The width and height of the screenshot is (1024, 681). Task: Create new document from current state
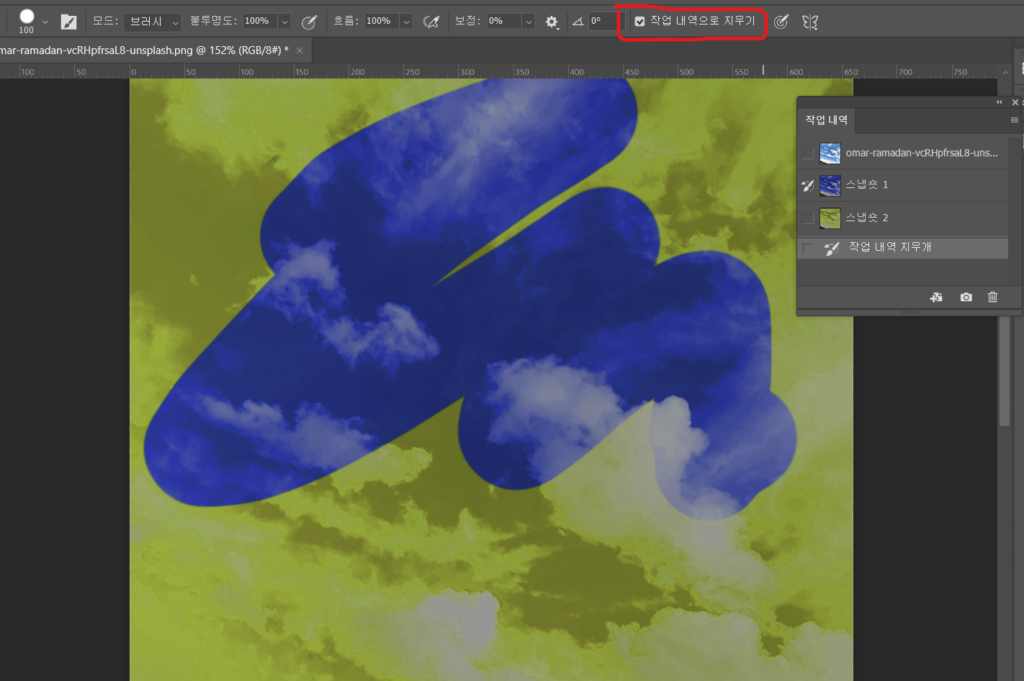pos(936,297)
